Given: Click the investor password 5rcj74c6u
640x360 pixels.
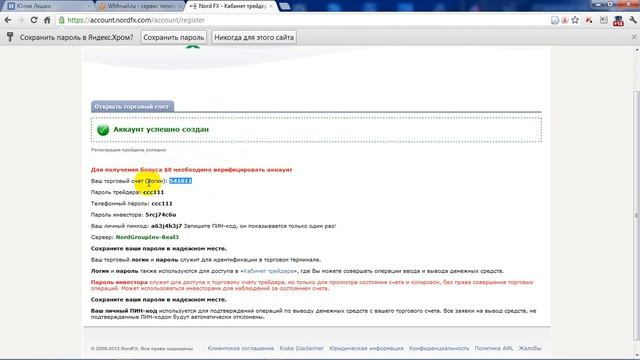Looking at the screenshot, I should 161,215.
